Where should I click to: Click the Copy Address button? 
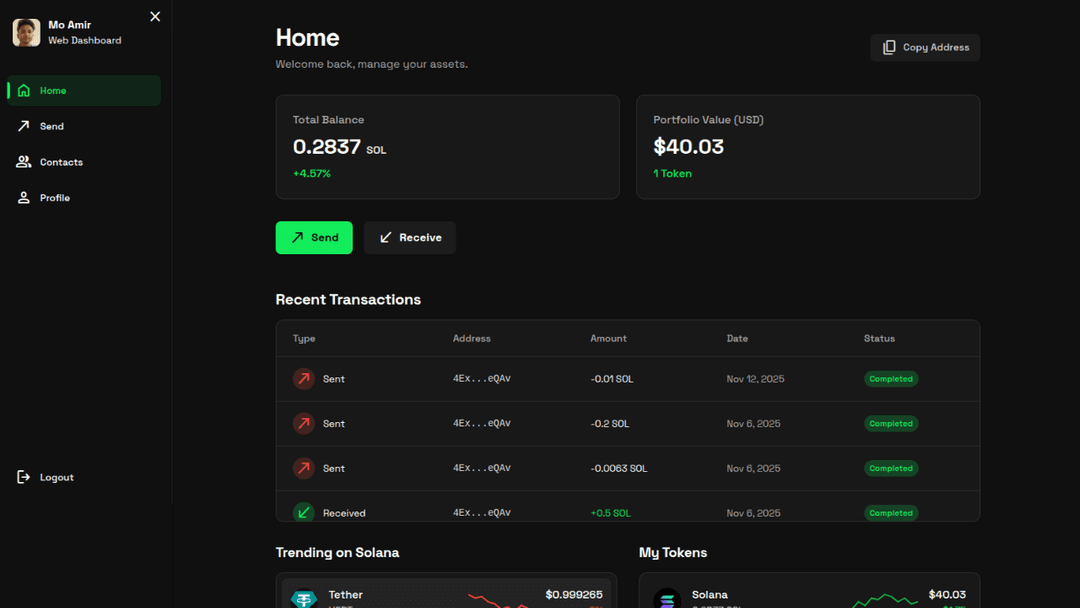(x=924, y=47)
